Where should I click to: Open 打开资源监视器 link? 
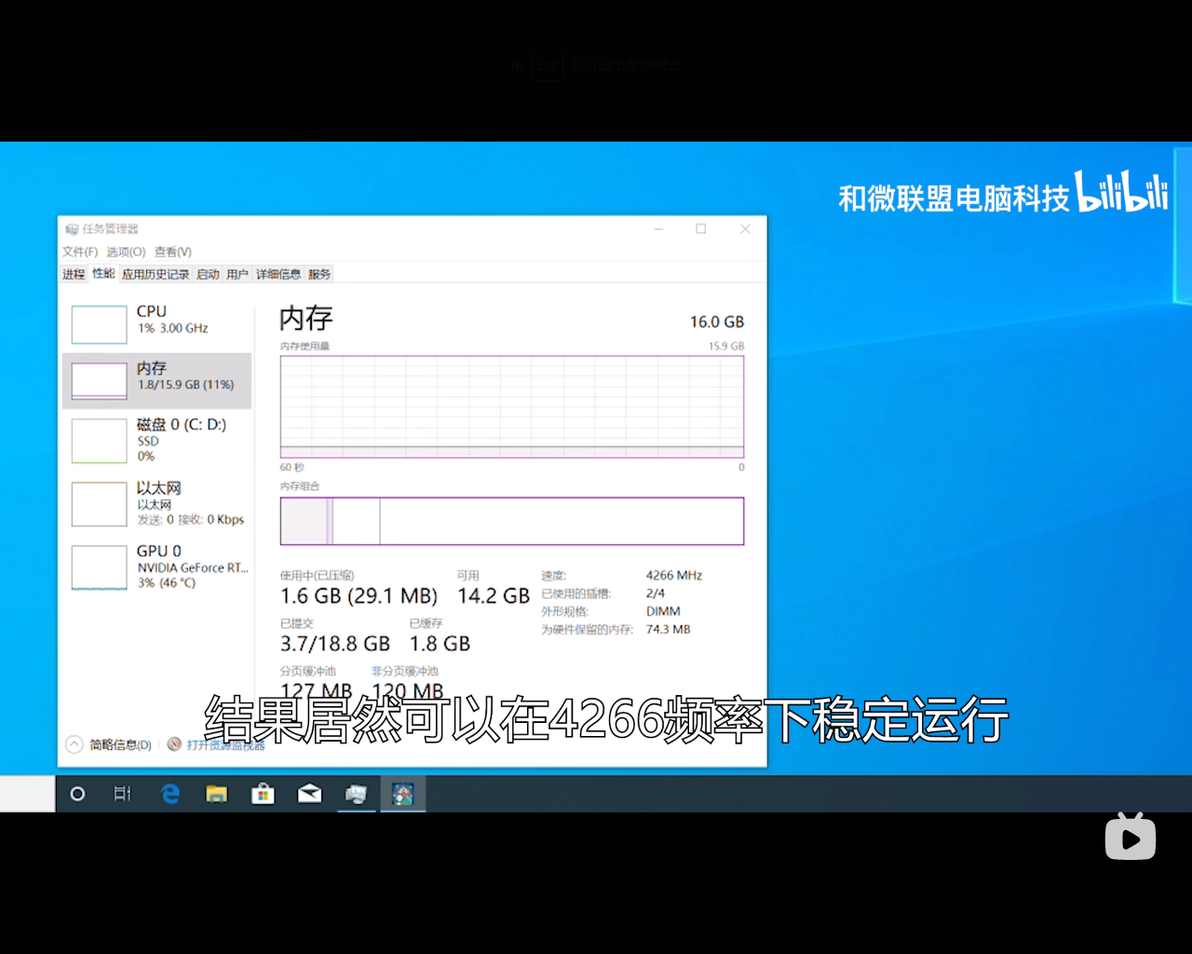(x=226, y=745)
